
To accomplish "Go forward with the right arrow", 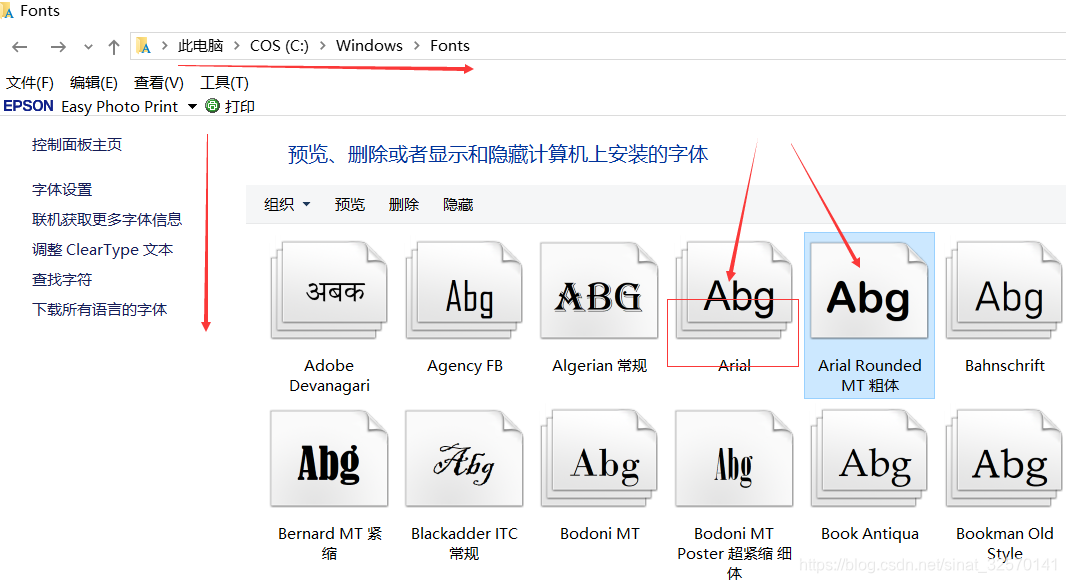I will pos(58,47).
